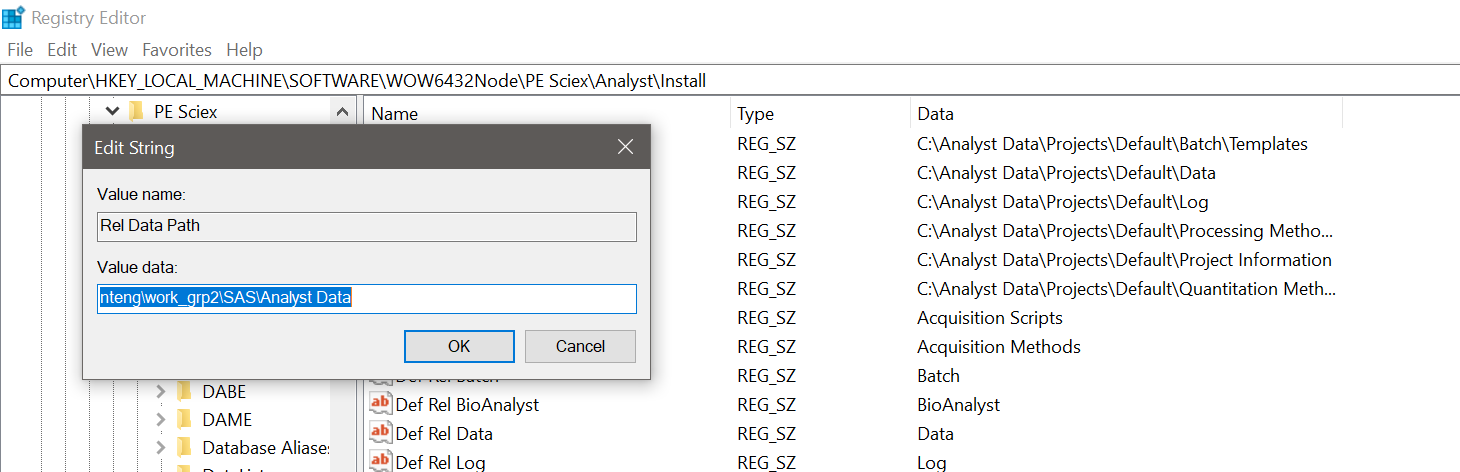Select the PE Sciex tree item
The image size is (1460, 472).
pos(186,112)
